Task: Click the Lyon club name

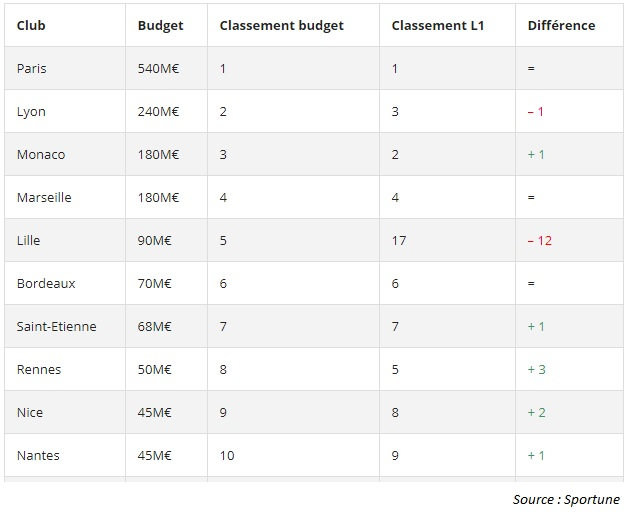Action: pos(31,112)
